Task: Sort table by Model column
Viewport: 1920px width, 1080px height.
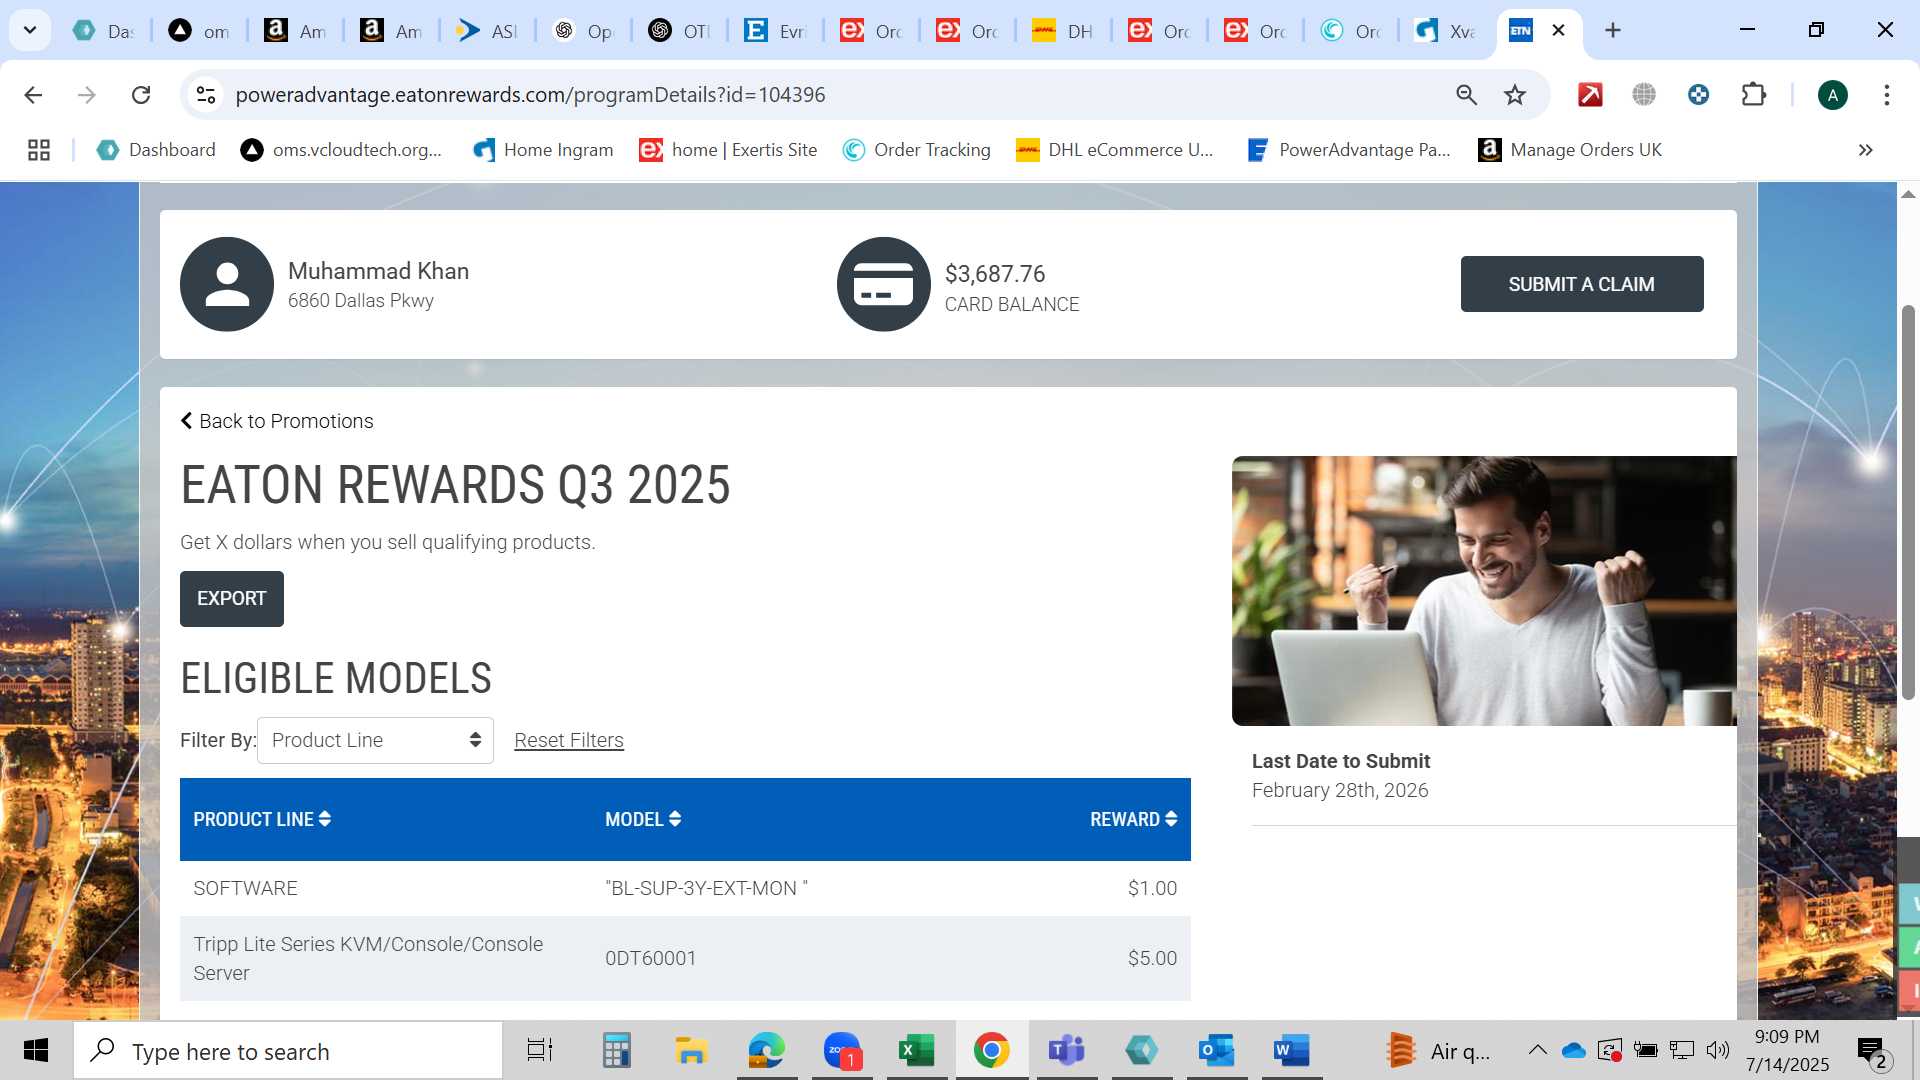Action: [x=643, y=819]
